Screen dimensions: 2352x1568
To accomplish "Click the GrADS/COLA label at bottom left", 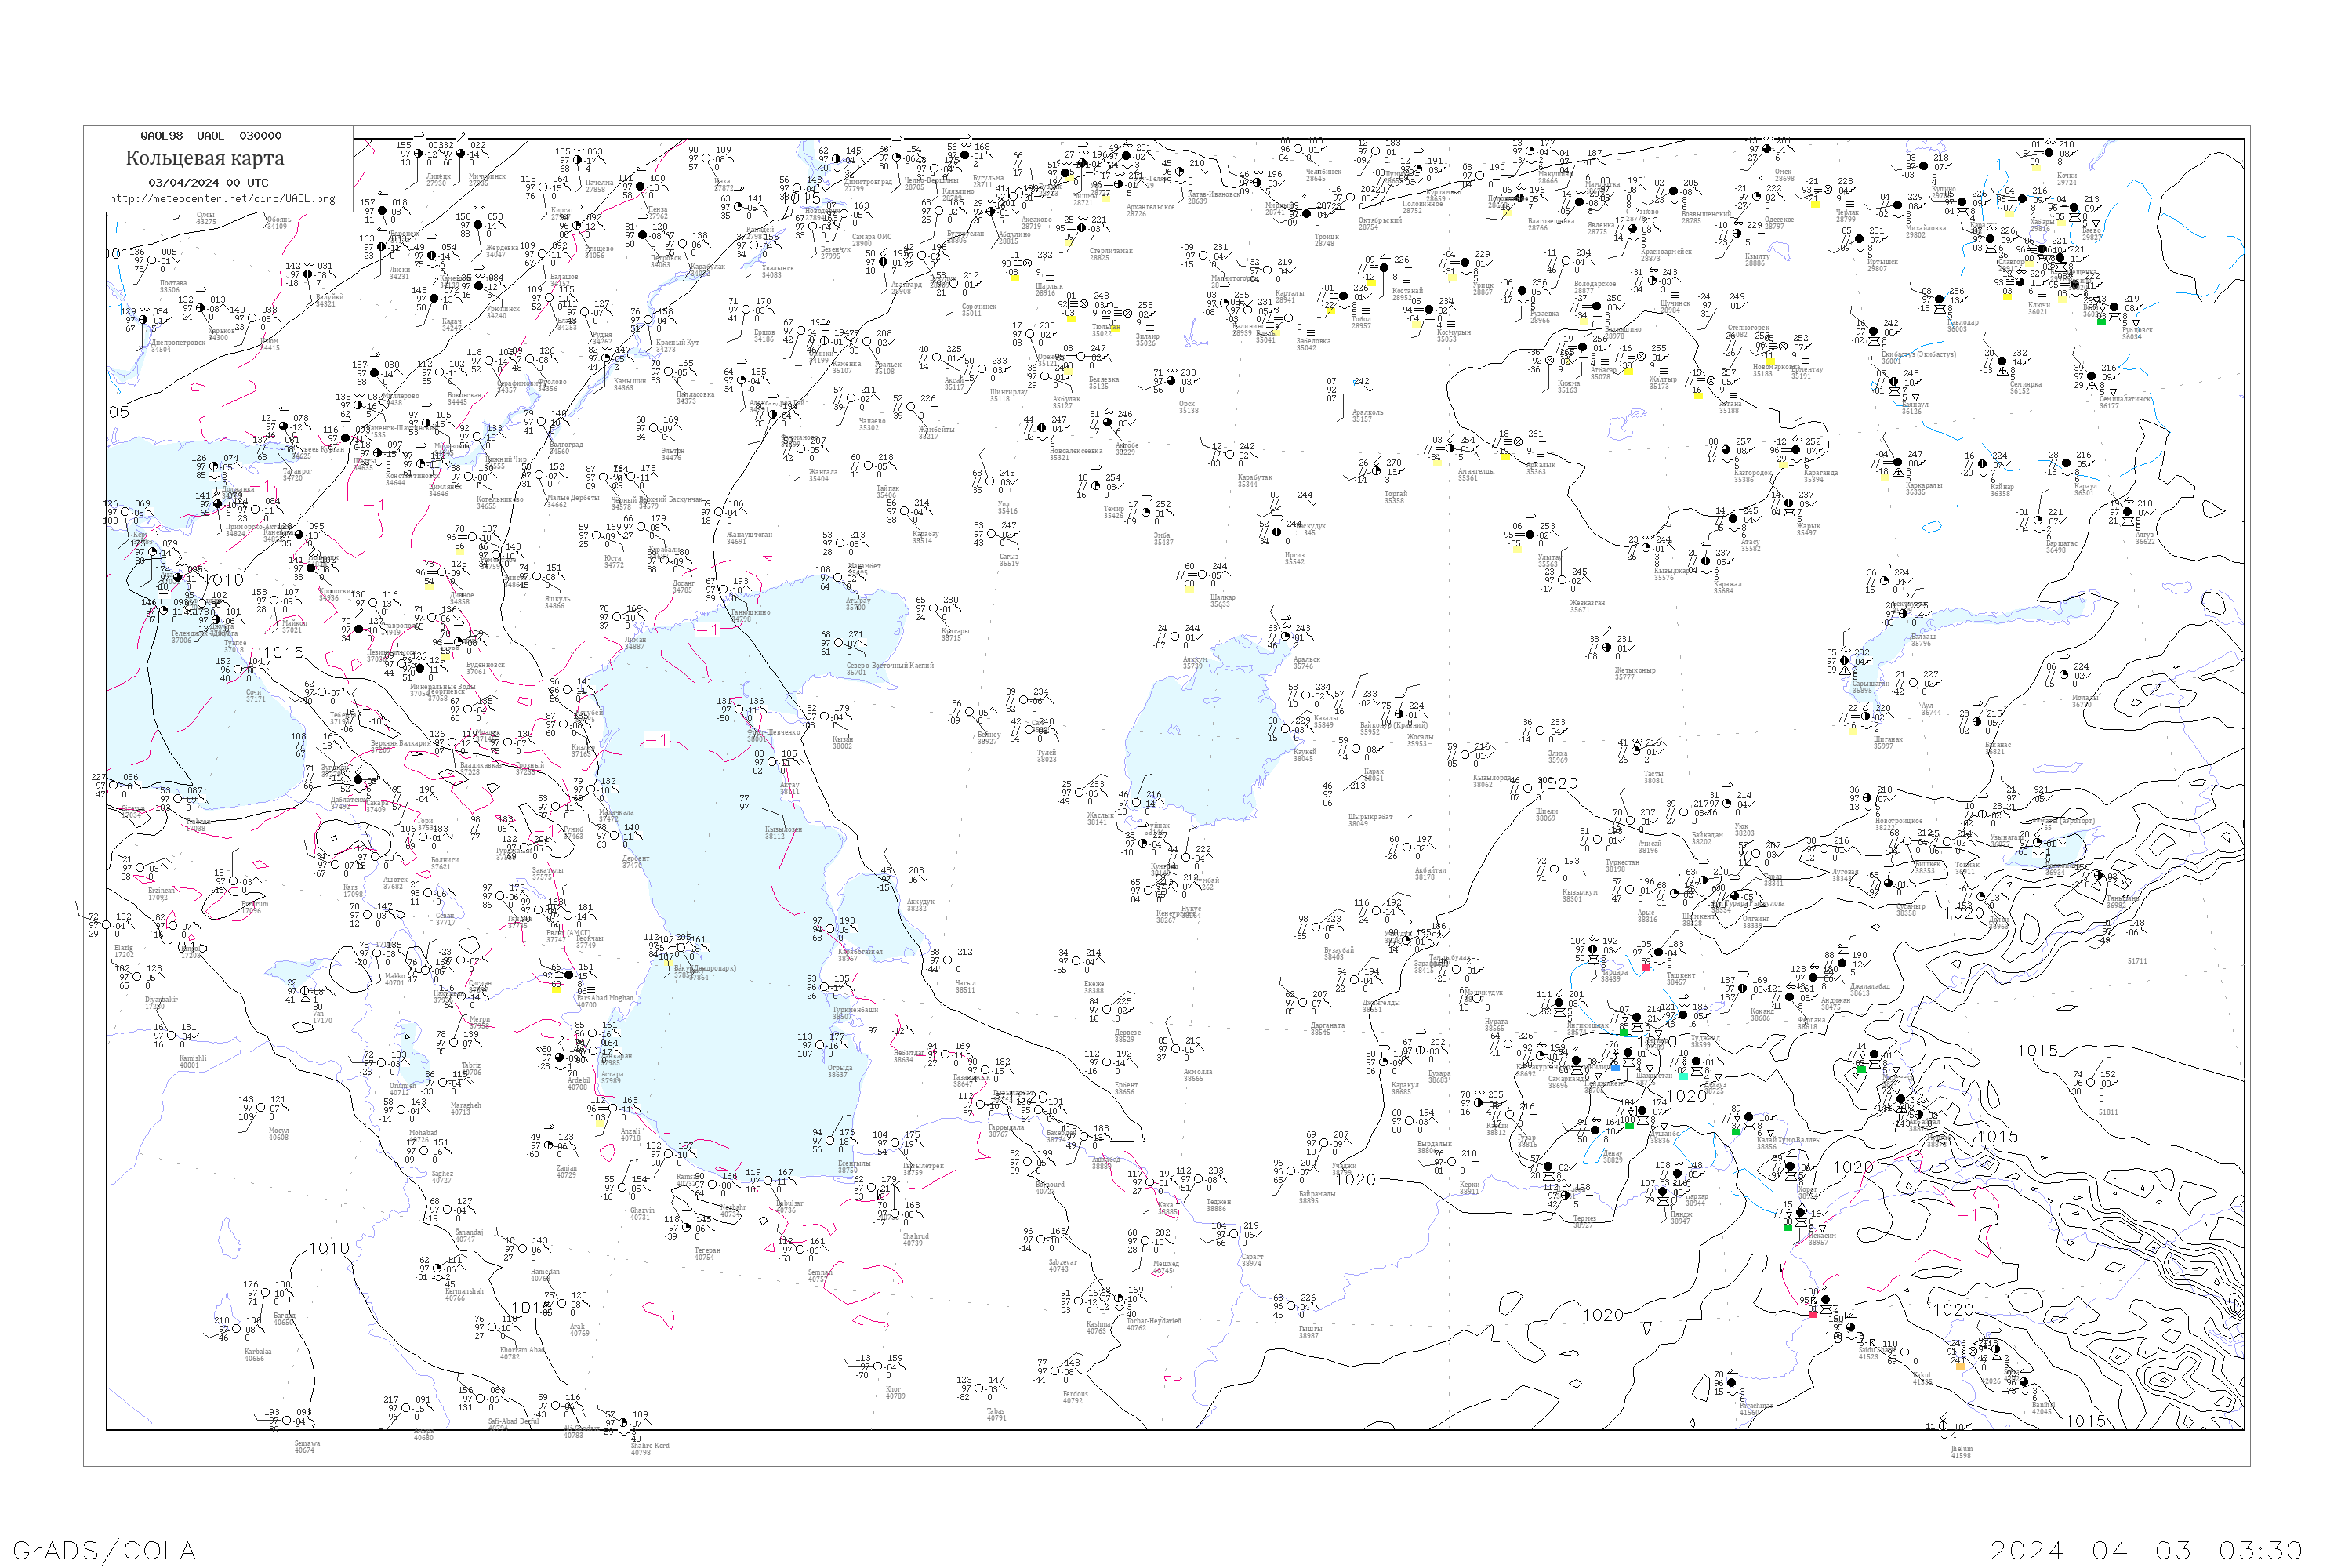I will 105,1550.
